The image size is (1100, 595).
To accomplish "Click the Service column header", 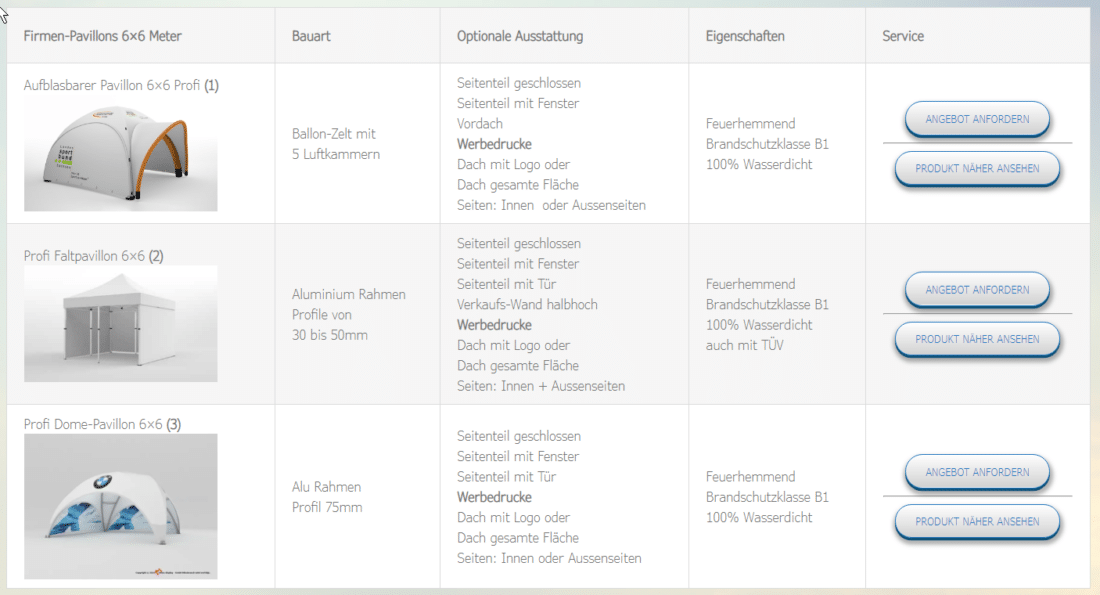I will (901, 36).
